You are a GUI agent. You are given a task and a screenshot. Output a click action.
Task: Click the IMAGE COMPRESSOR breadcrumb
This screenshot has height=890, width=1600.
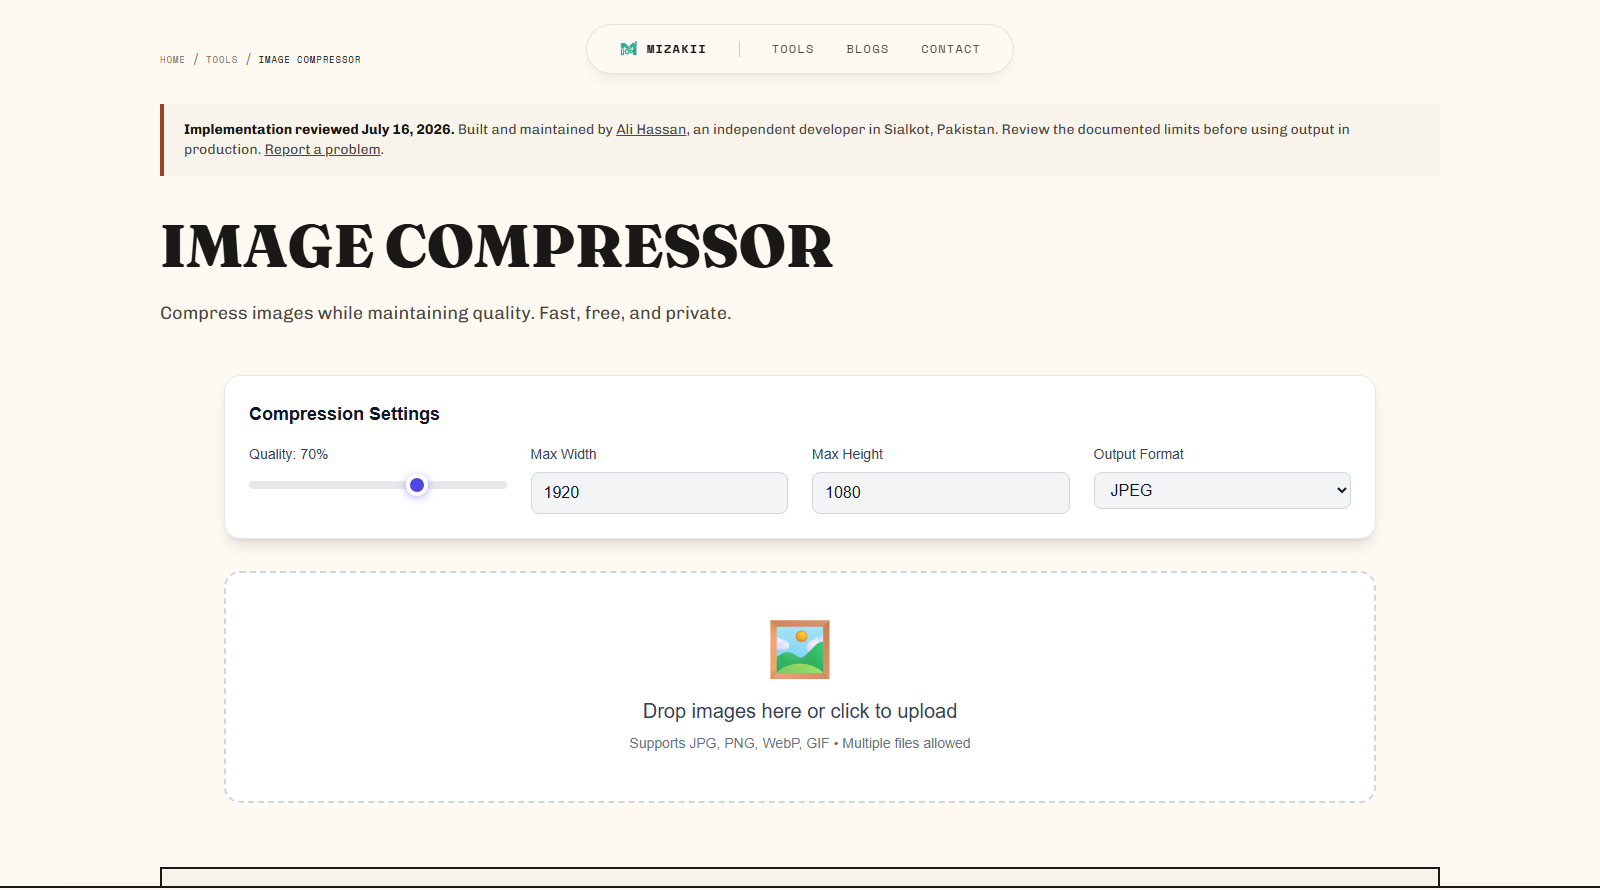pos(309,60)
